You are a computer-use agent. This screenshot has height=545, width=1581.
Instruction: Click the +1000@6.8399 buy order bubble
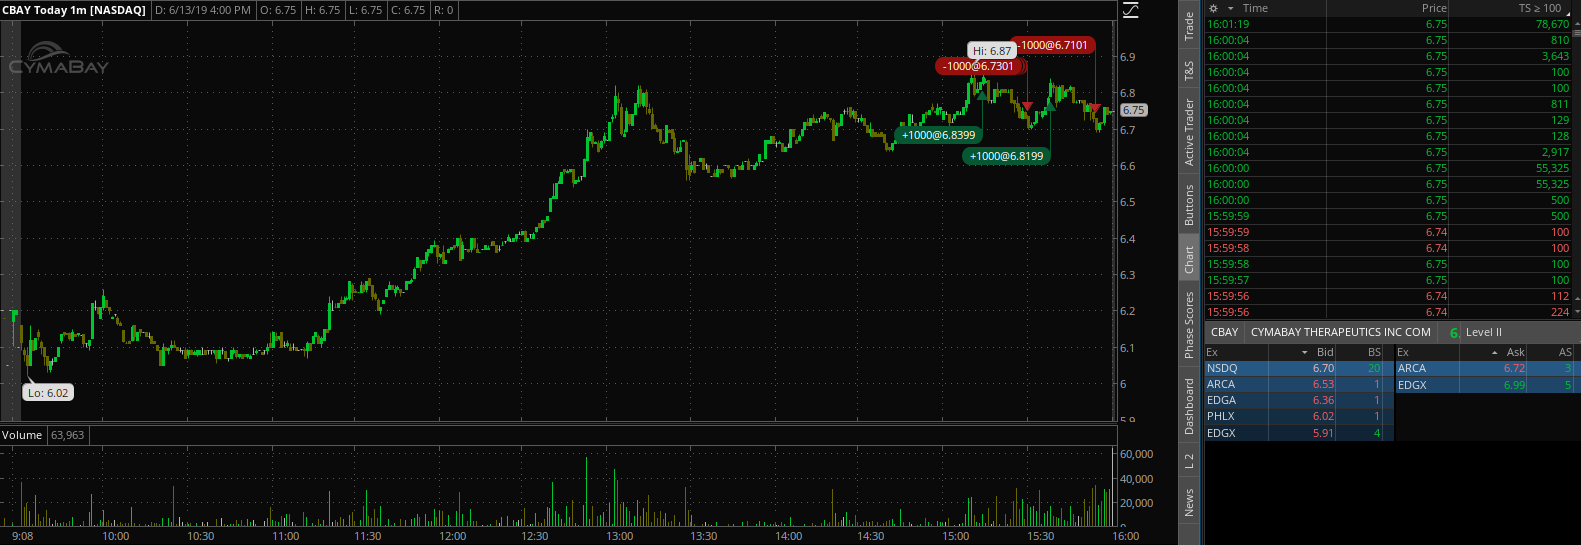pyautogui.click(x=938, y=135)
